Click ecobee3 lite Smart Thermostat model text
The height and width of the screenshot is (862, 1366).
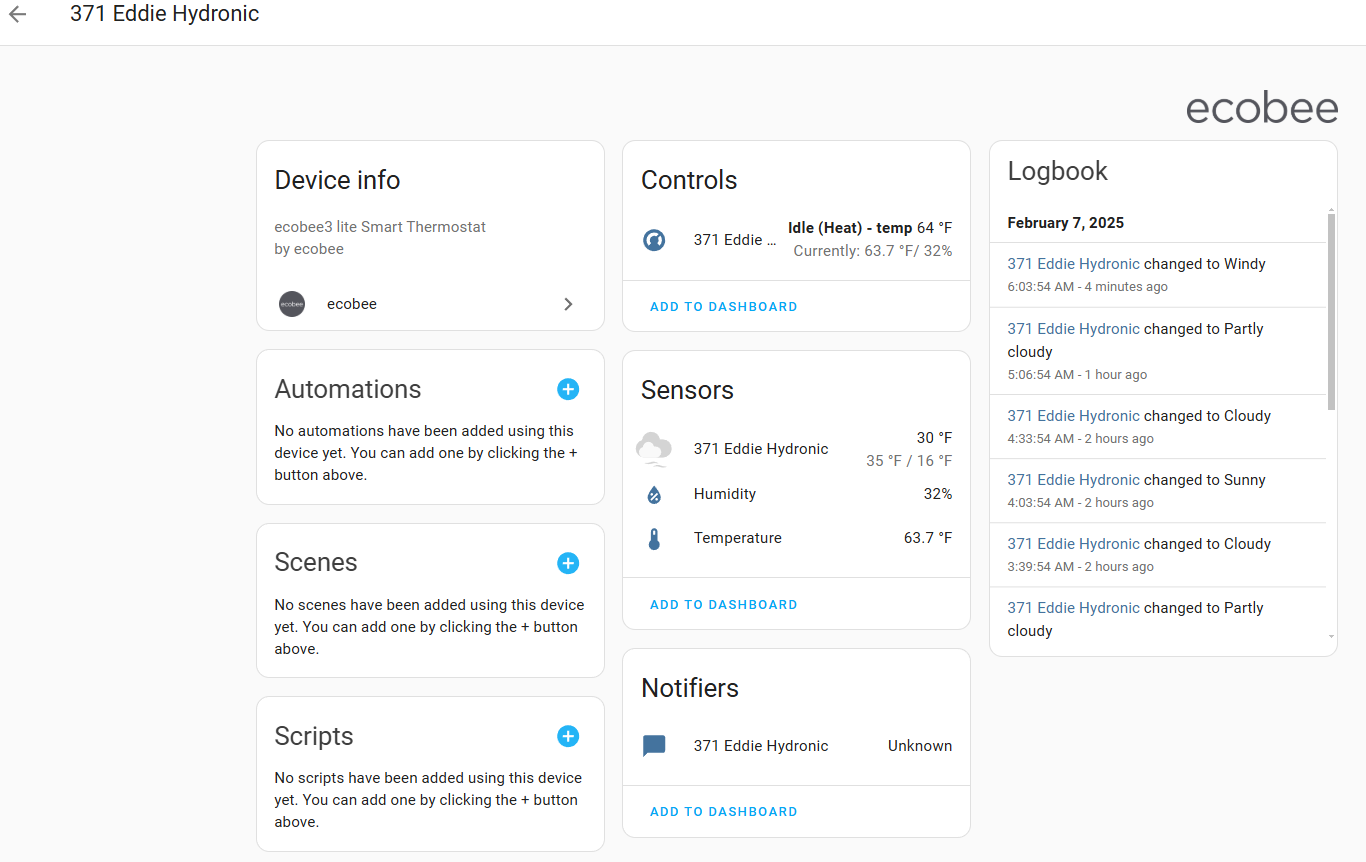[380, 227]
